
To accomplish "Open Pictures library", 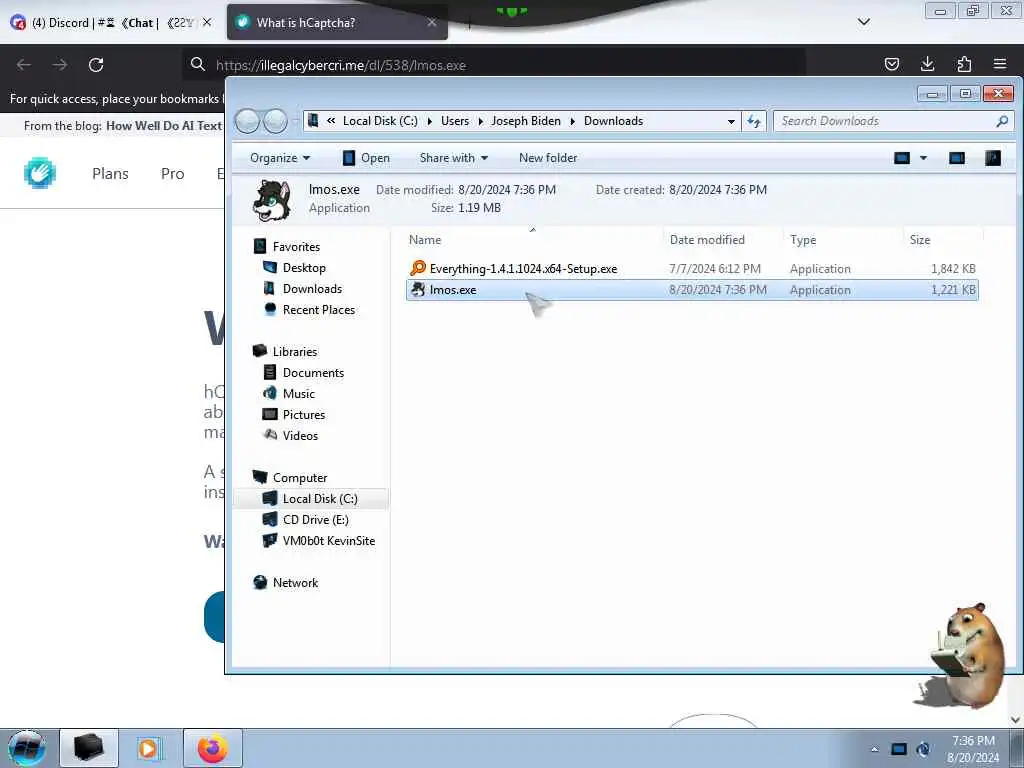I will click(x=304, y=415).
